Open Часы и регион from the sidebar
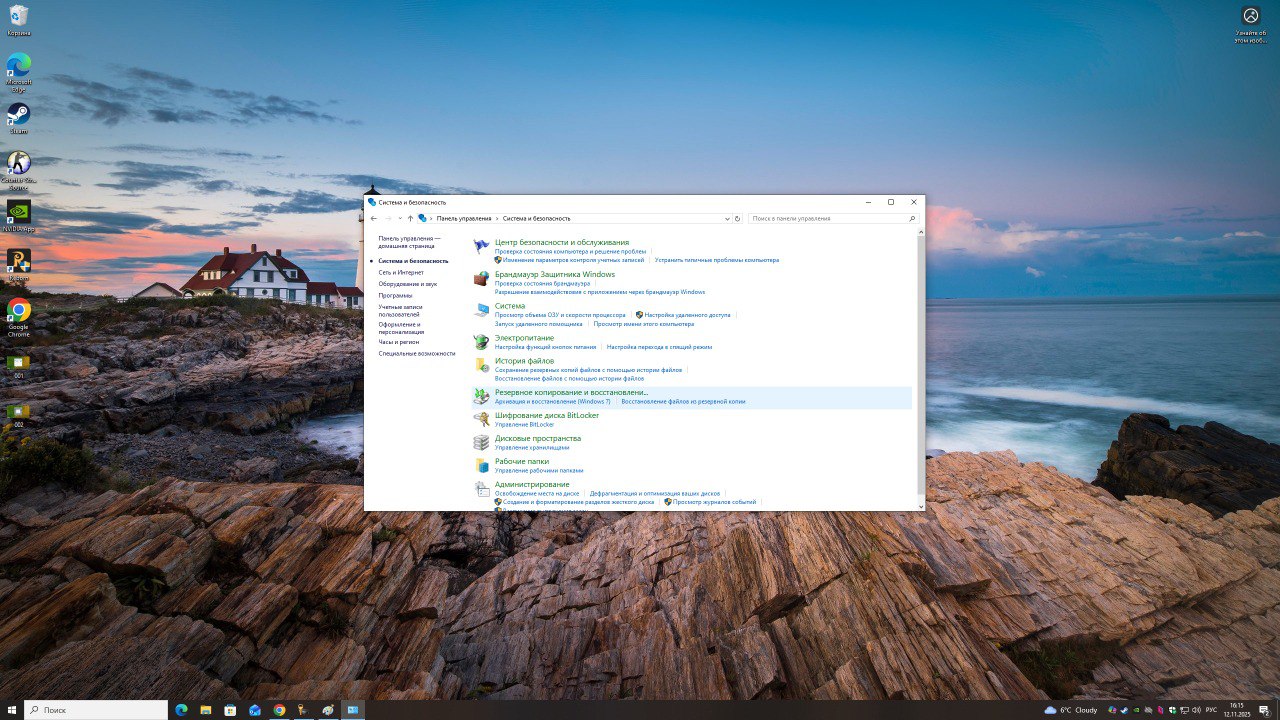The image size is (1280, 720). (x=398, y=342)
